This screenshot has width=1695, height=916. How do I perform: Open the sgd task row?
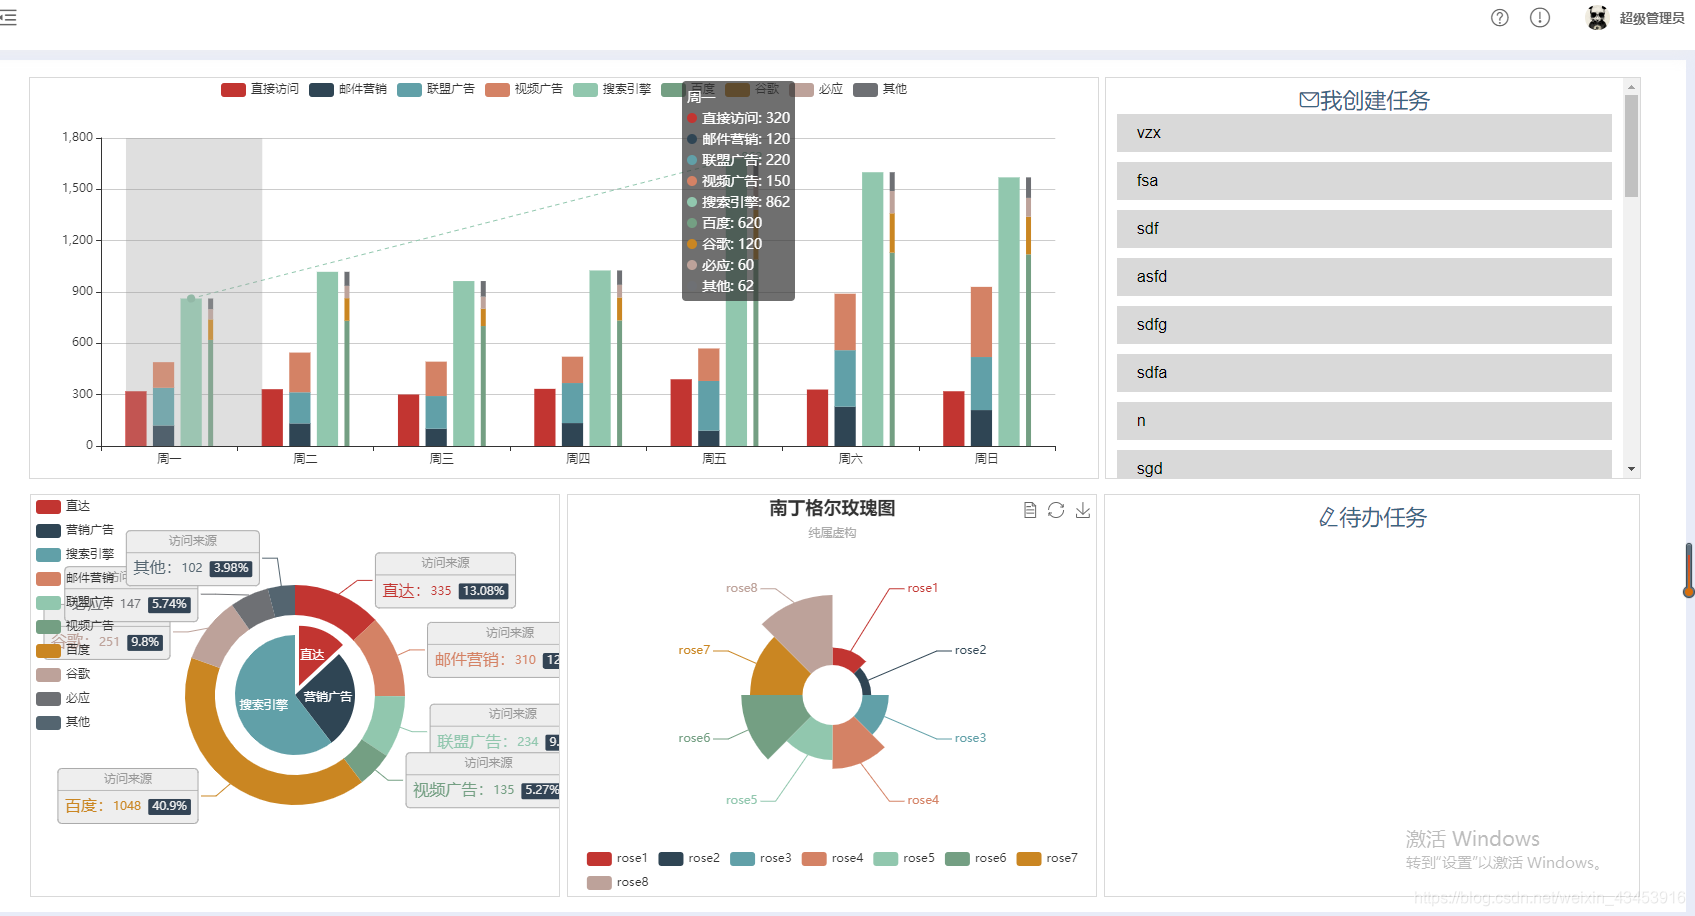1364,464
